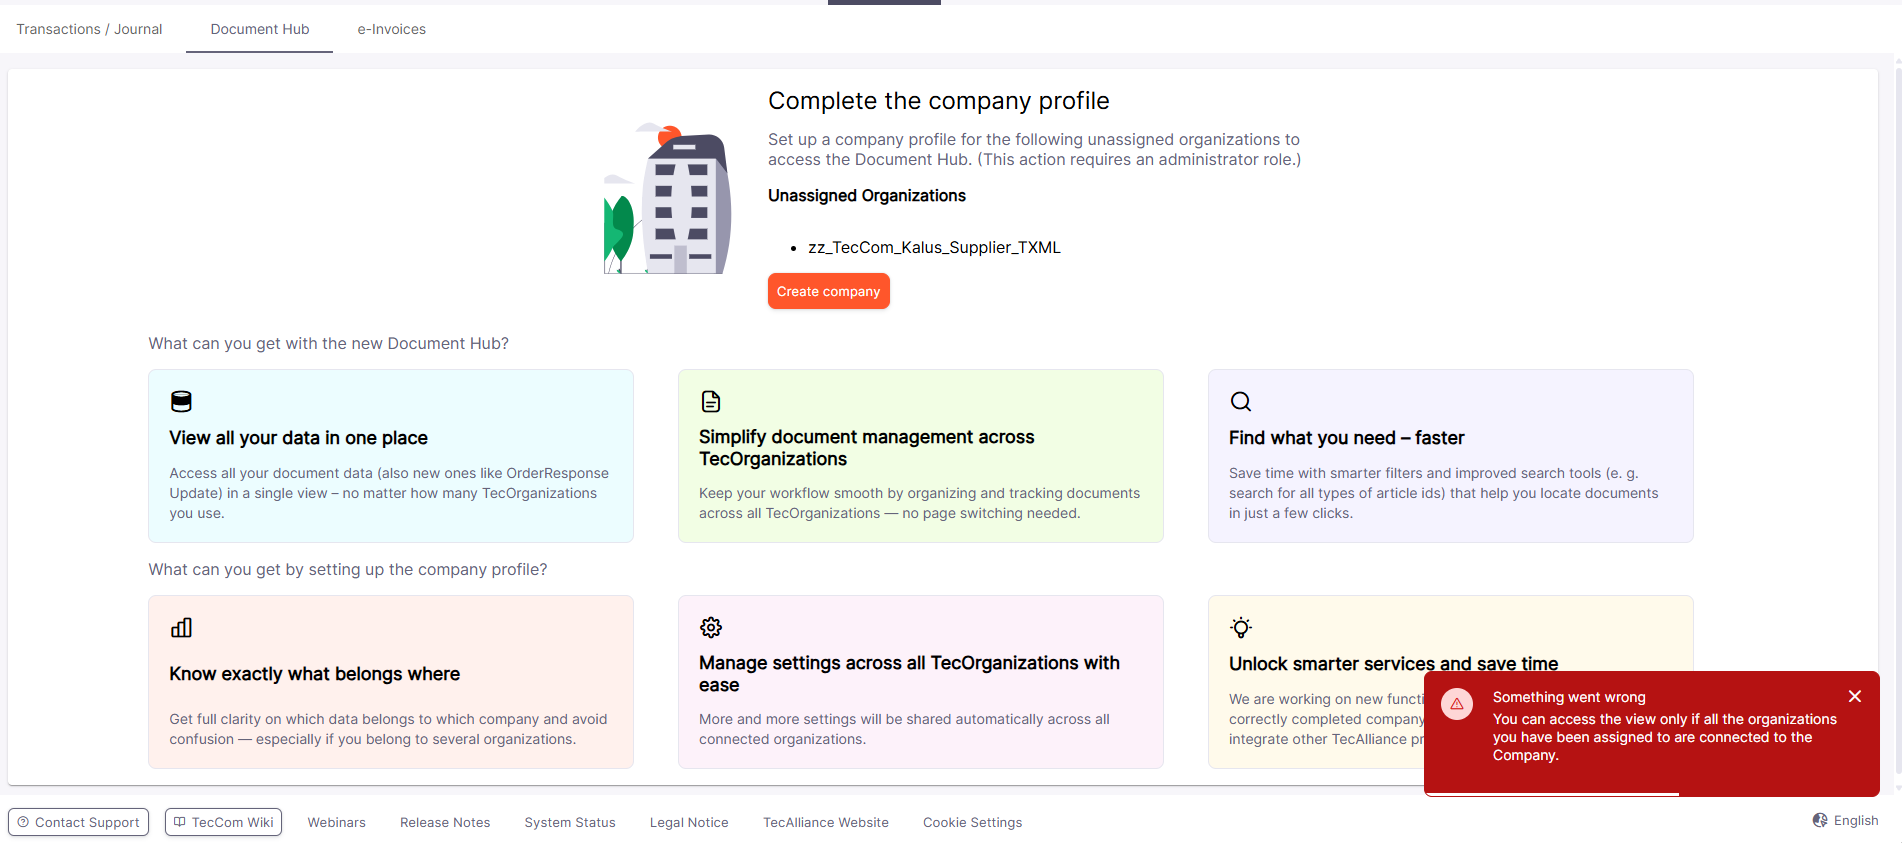Click the Contact Support button

pos(79,822)
